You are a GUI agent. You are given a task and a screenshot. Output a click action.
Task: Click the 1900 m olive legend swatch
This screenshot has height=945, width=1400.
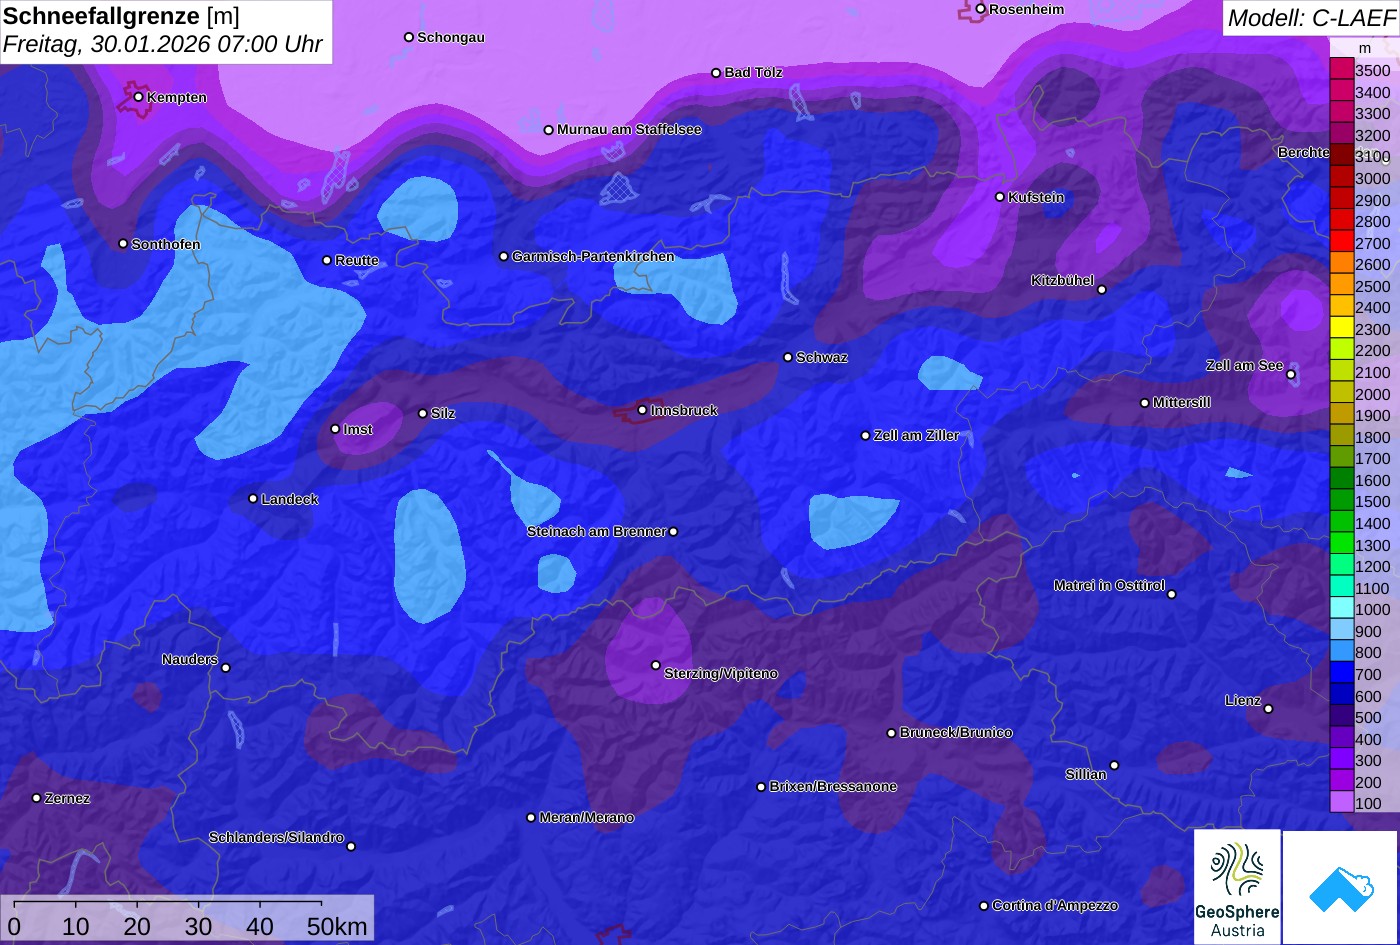coord(1342,415)
